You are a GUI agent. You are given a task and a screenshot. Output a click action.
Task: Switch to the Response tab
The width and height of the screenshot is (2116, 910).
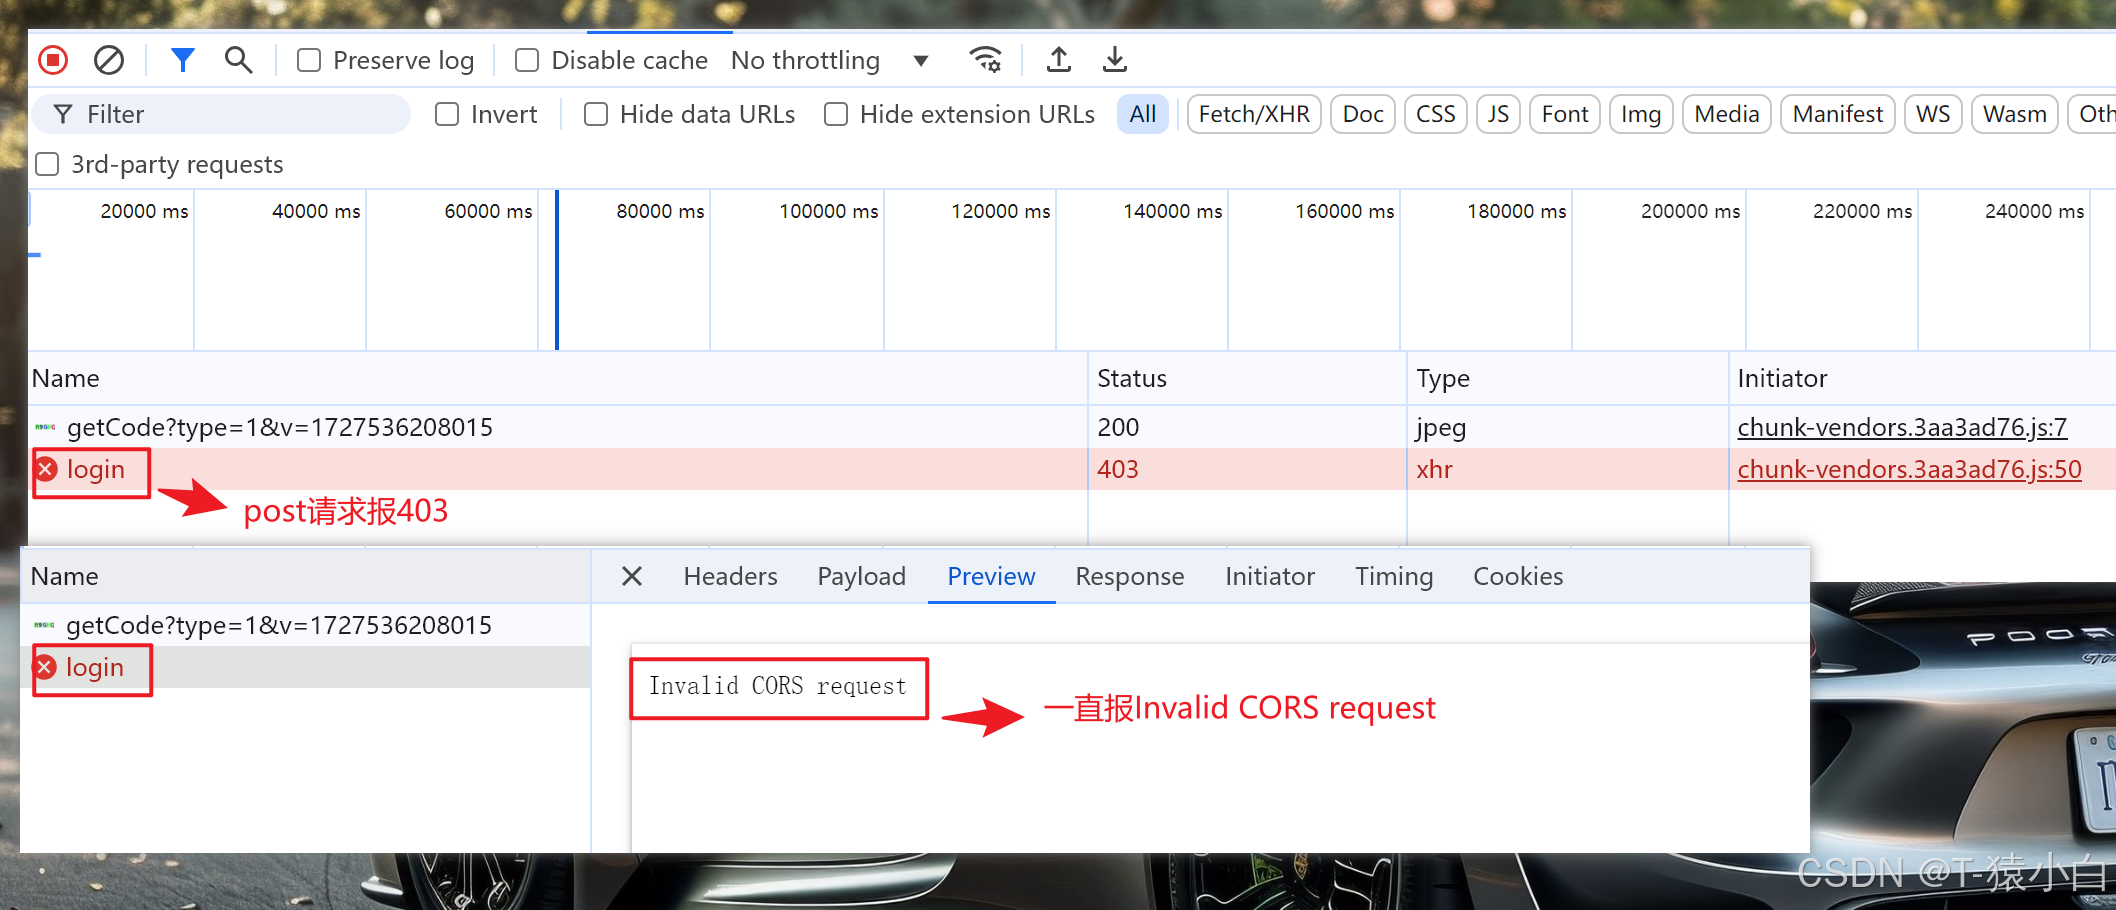click(x=1129, y=576)
